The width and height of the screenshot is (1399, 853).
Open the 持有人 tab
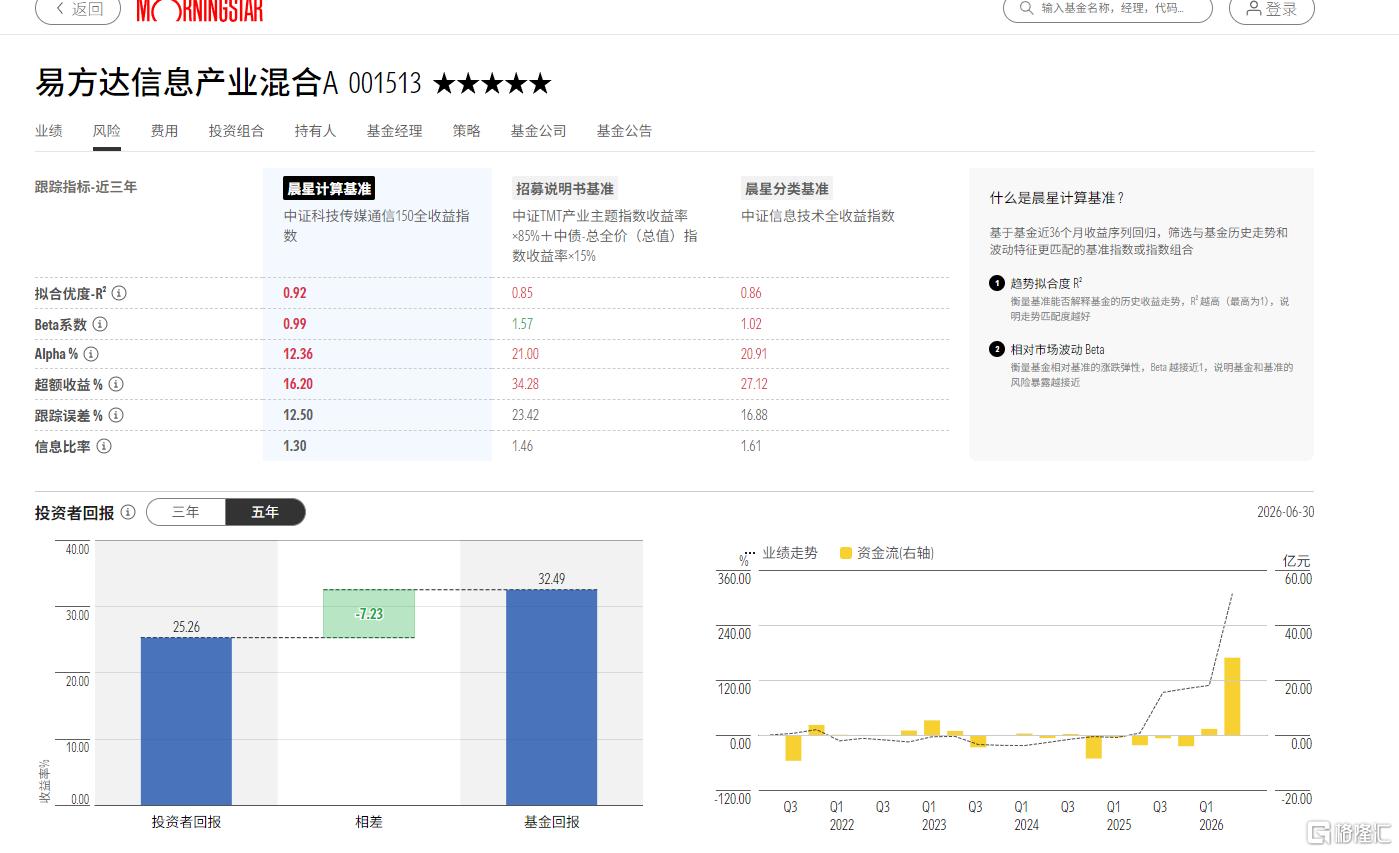point(316,131)
